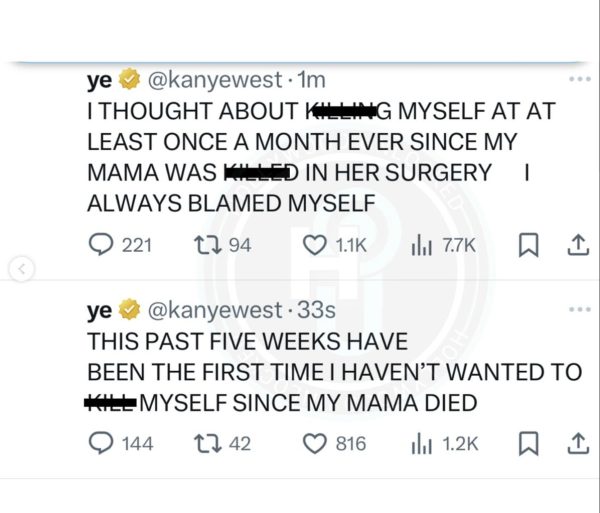Reply to the tweet with 221 replies
Viewport: 600px width, 513px height.
[100, 244]
